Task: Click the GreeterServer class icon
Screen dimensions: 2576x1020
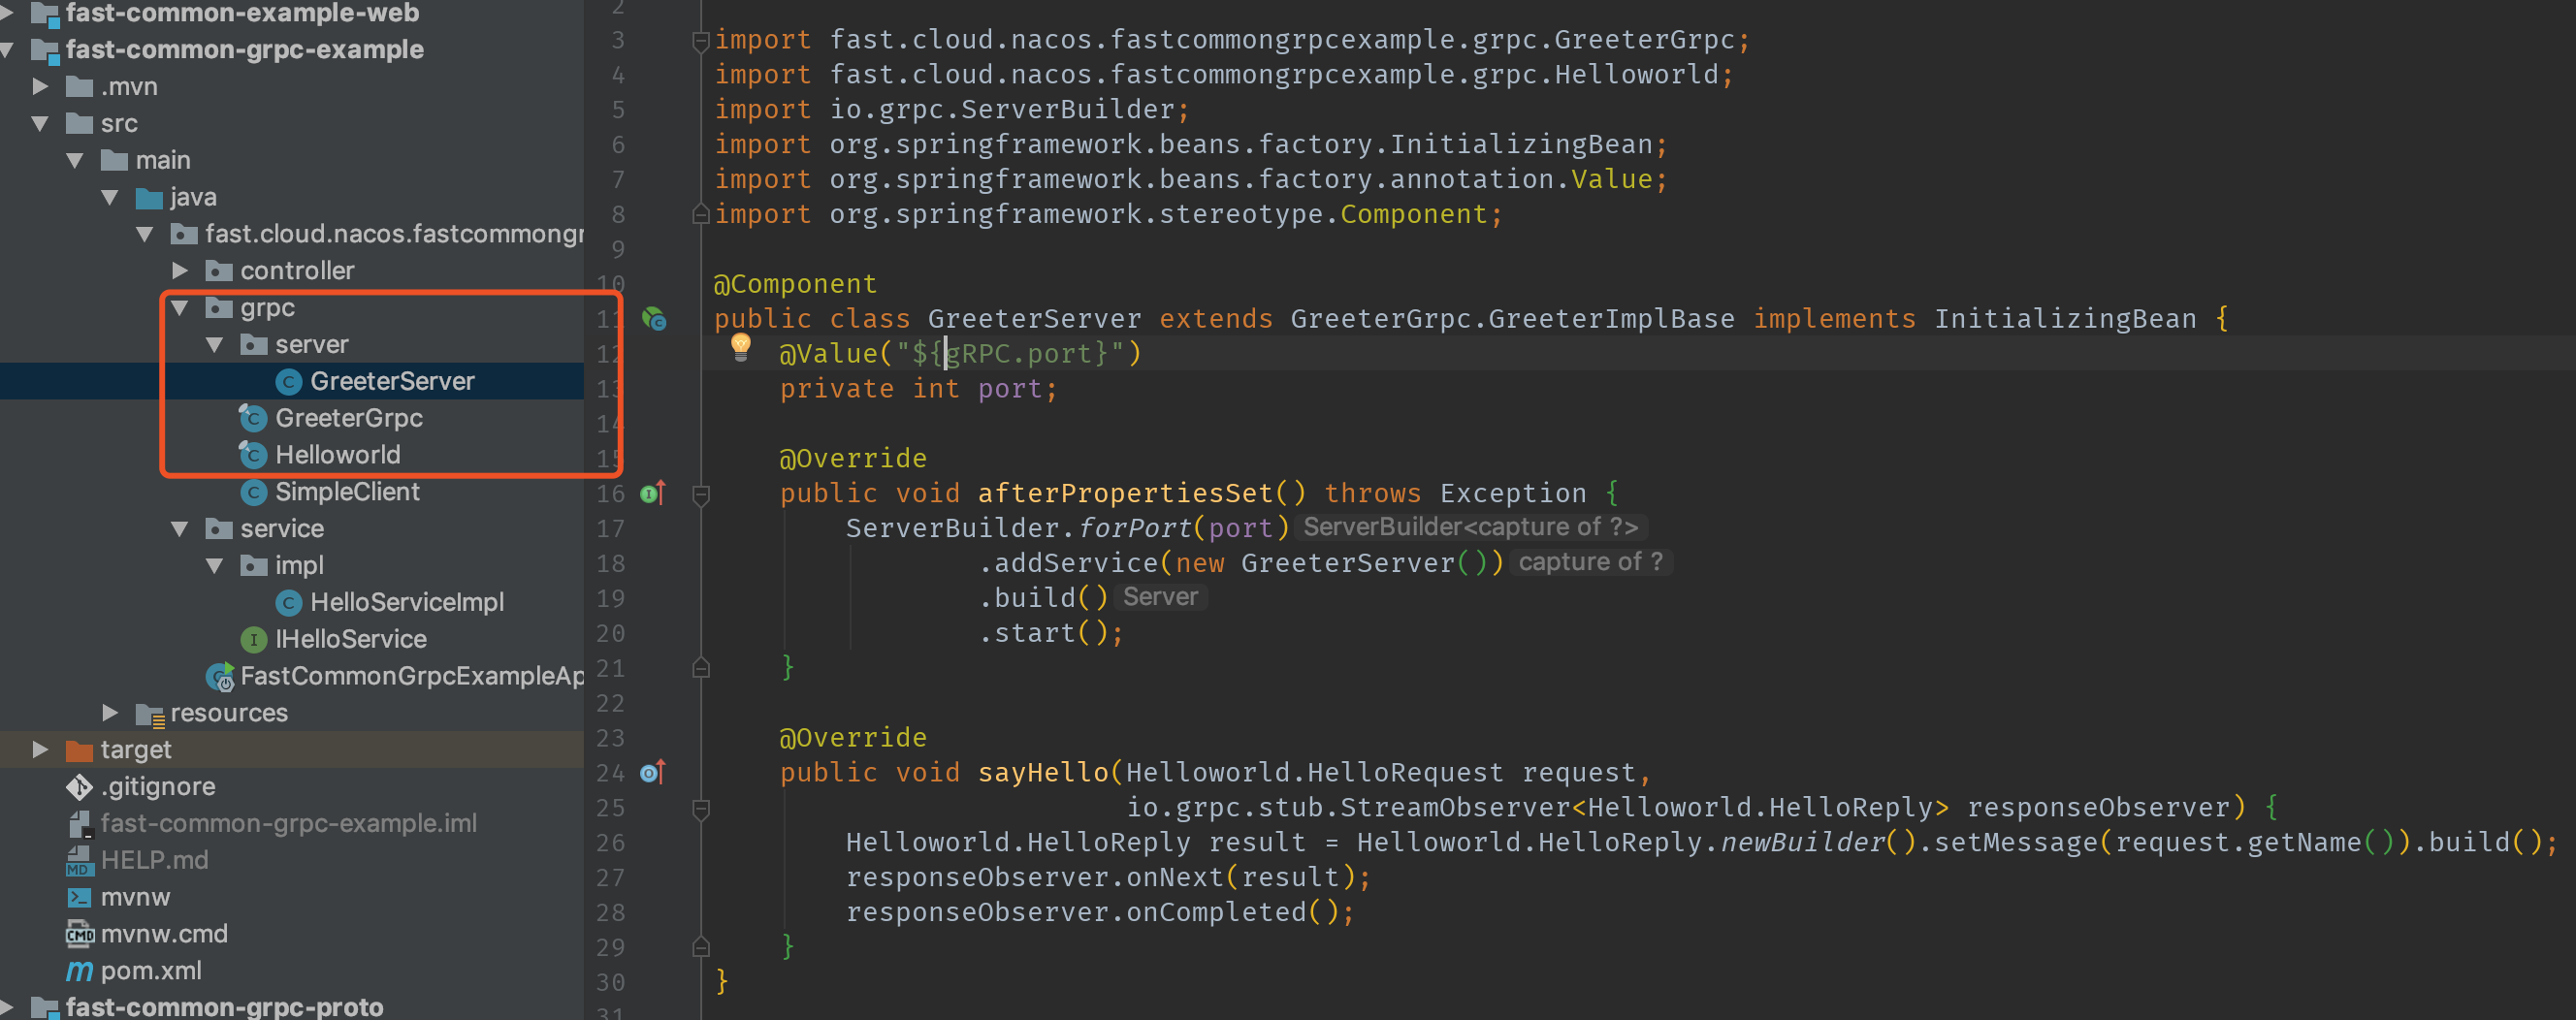Action: (x=289, y=381)
